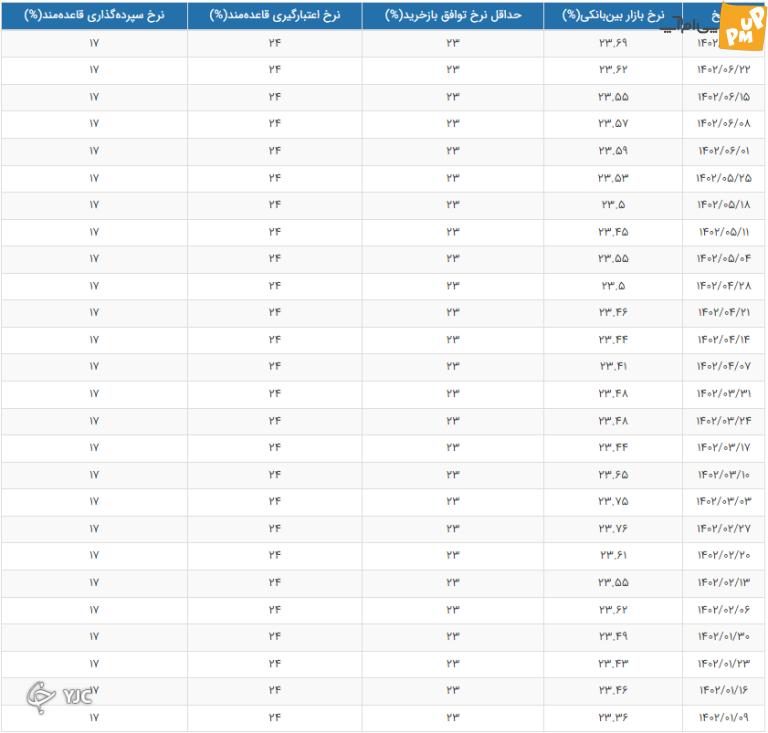Screen dimensions: 768x733
Task: Click ۲۳.۵ in the ۱۴۰۲/۰۵/۱۸ row
Action: pos(613,205)
